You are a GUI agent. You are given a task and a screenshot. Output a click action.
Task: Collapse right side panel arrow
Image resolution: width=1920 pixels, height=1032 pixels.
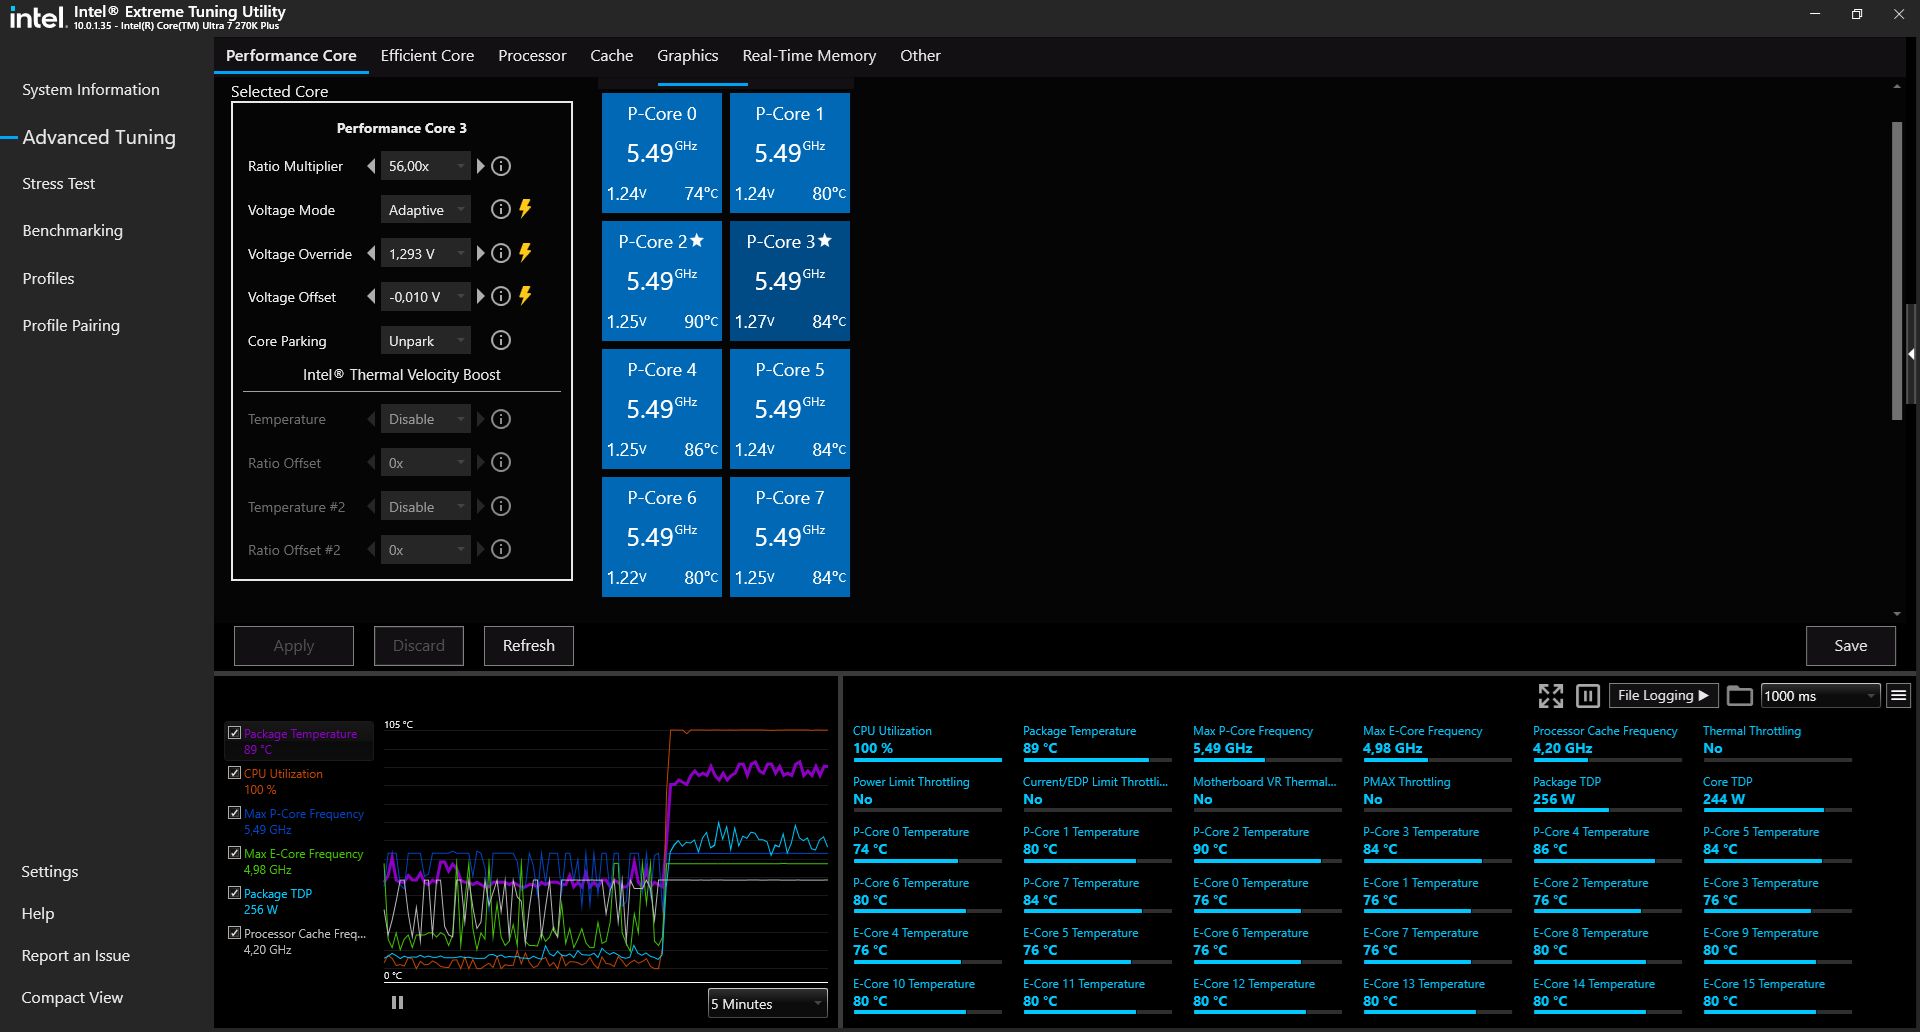[1911, 354]
